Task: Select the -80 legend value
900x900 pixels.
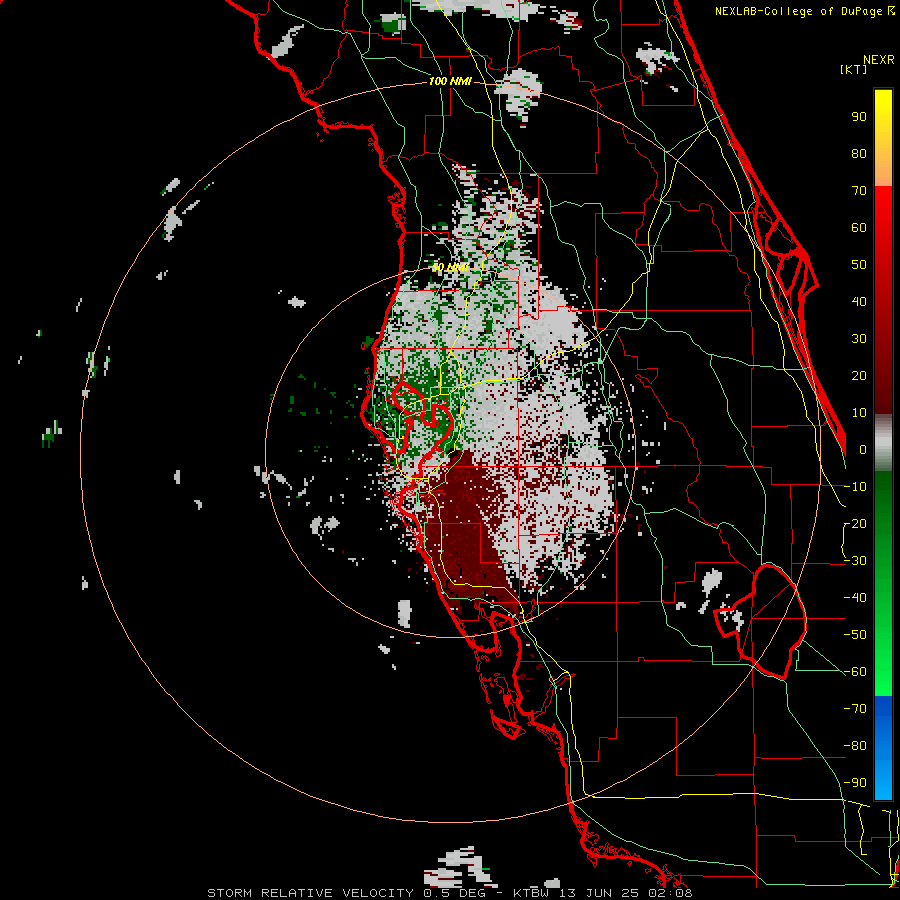Action: pyautogui.click(x=855, y=746)
